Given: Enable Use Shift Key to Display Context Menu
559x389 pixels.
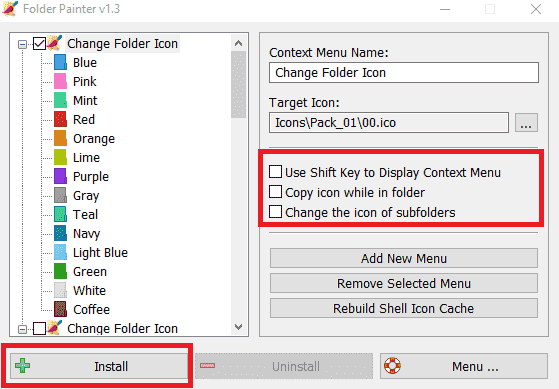Looking at the screenshot, I should point(275,172).
